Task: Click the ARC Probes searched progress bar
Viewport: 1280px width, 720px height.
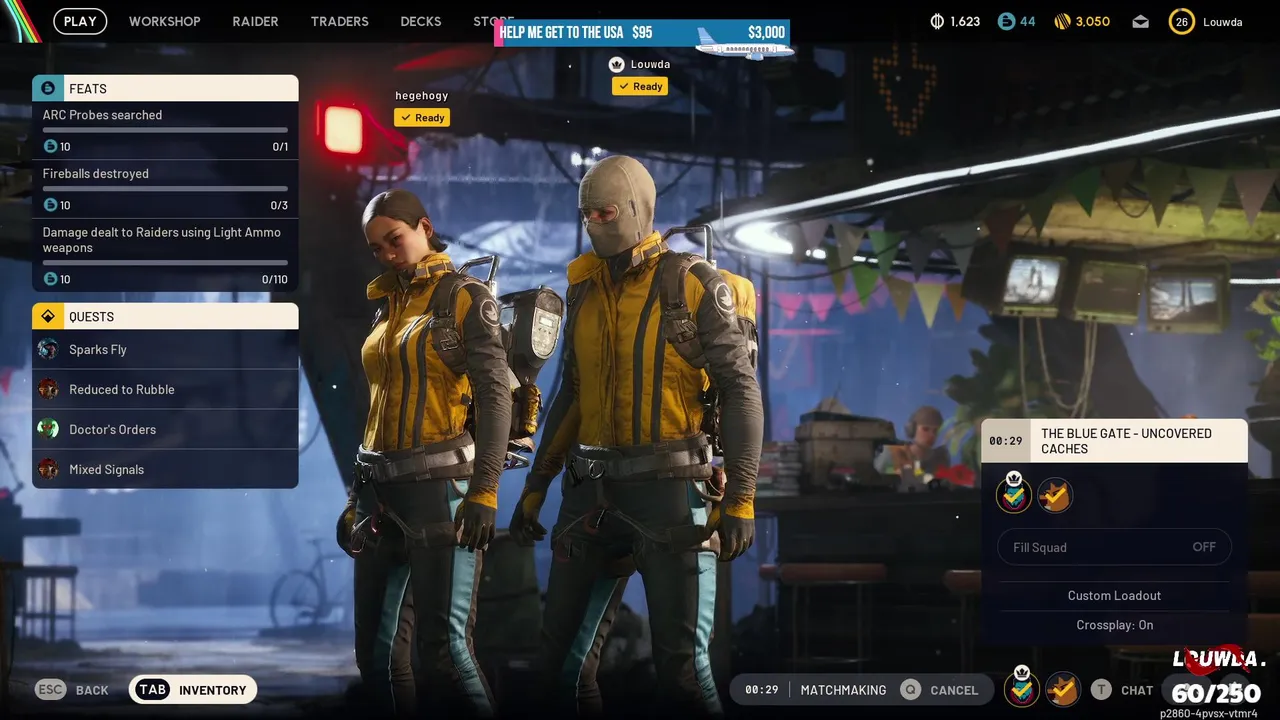Action: pyautogui.click(x=165, y=130)
